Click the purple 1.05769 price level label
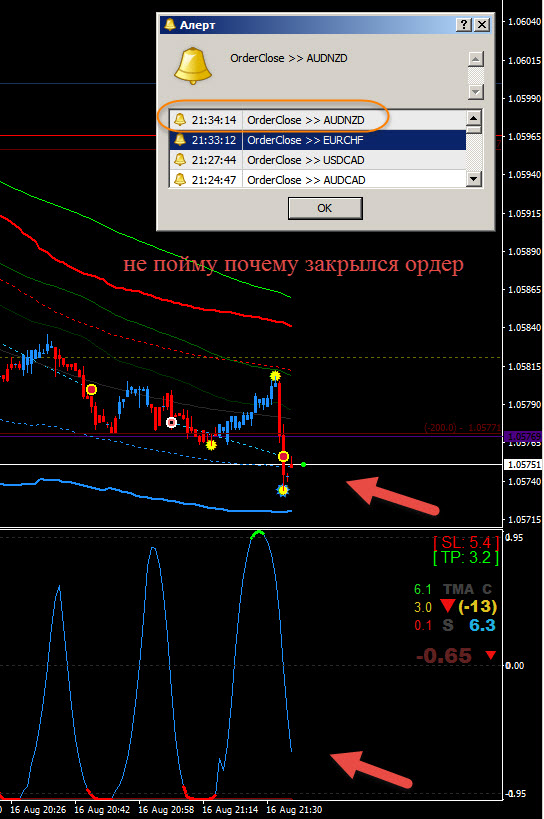The image size is (544, 819). [x=524, y=436]
